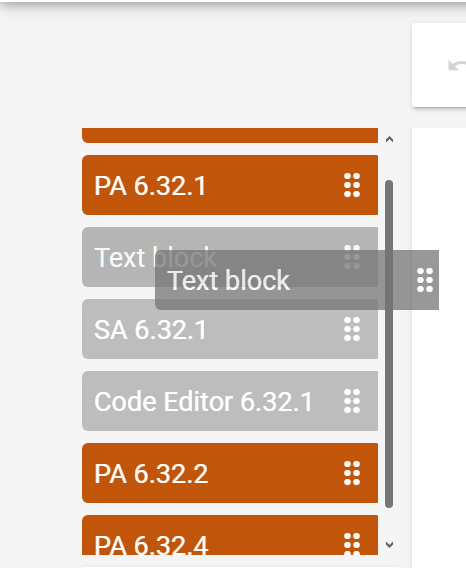Image resolution: width=466 pixels, height=568 pixels.
Task: Click the dragged Text block label
Action: pos(229,280)
